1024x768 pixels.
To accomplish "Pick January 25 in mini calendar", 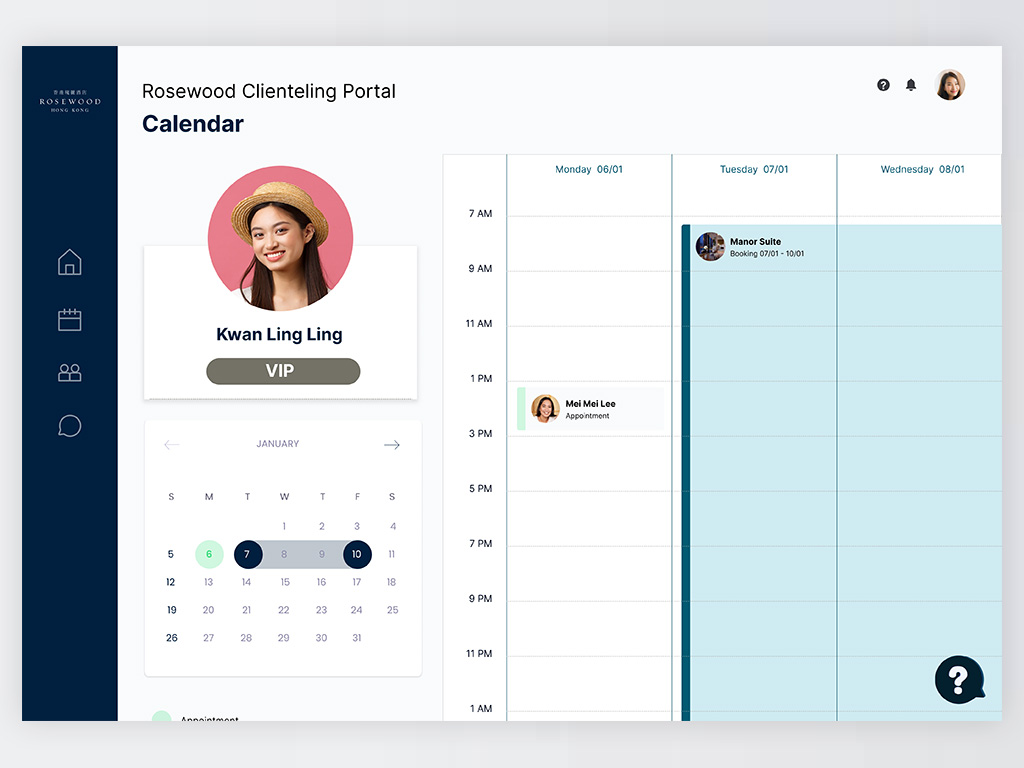I will click(x=392, y=610).
